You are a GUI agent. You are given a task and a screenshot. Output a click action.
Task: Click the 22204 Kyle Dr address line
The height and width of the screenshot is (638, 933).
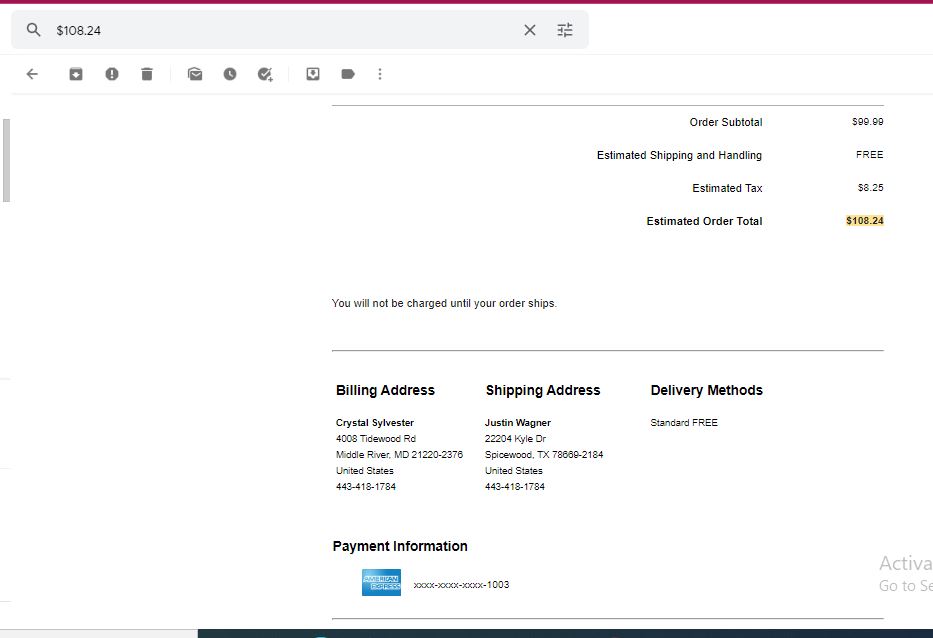(515, 439)
